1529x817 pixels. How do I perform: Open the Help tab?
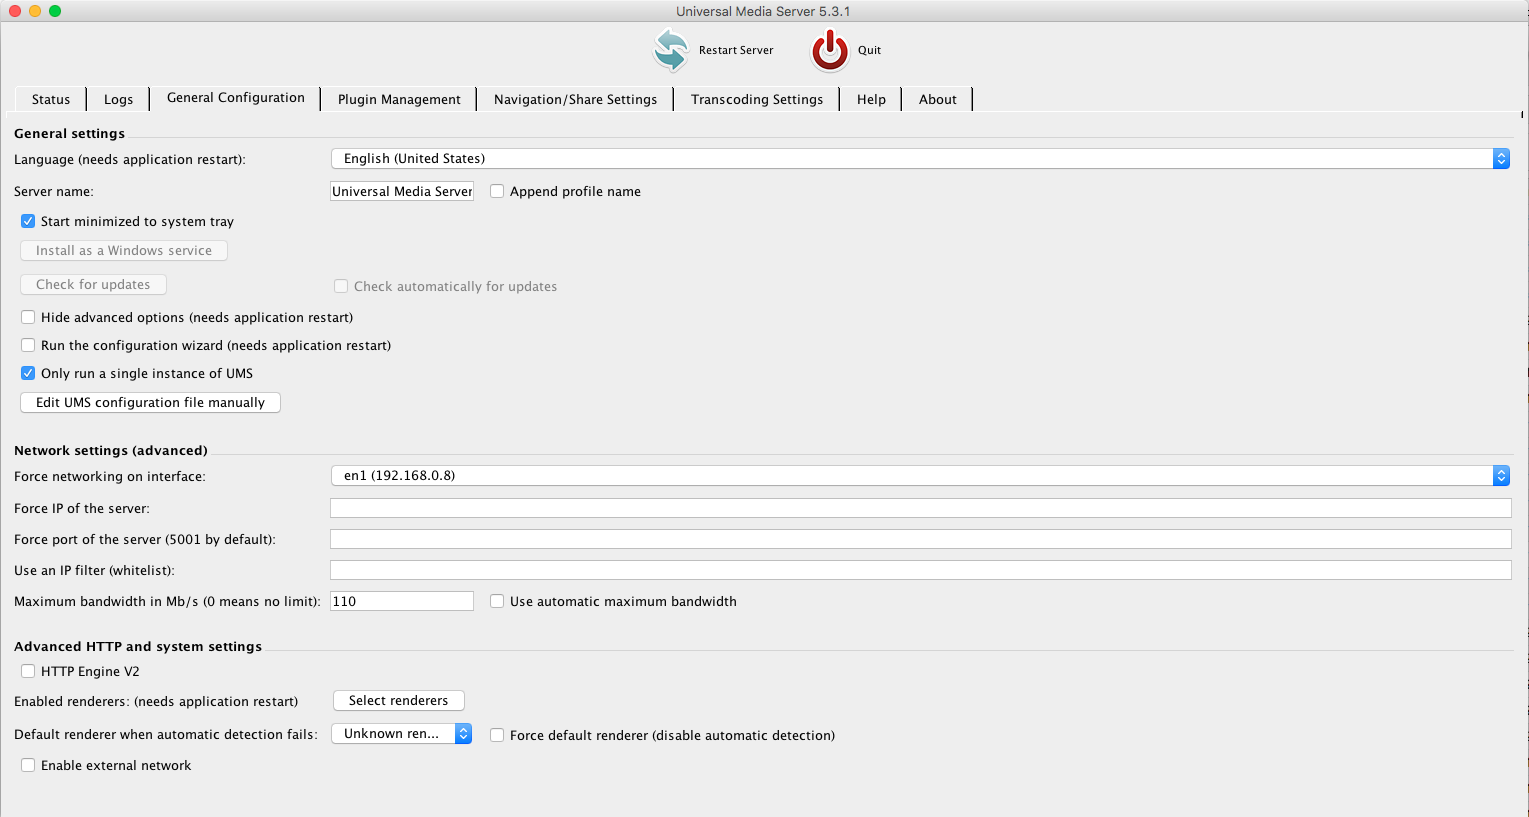click(871, 99)
